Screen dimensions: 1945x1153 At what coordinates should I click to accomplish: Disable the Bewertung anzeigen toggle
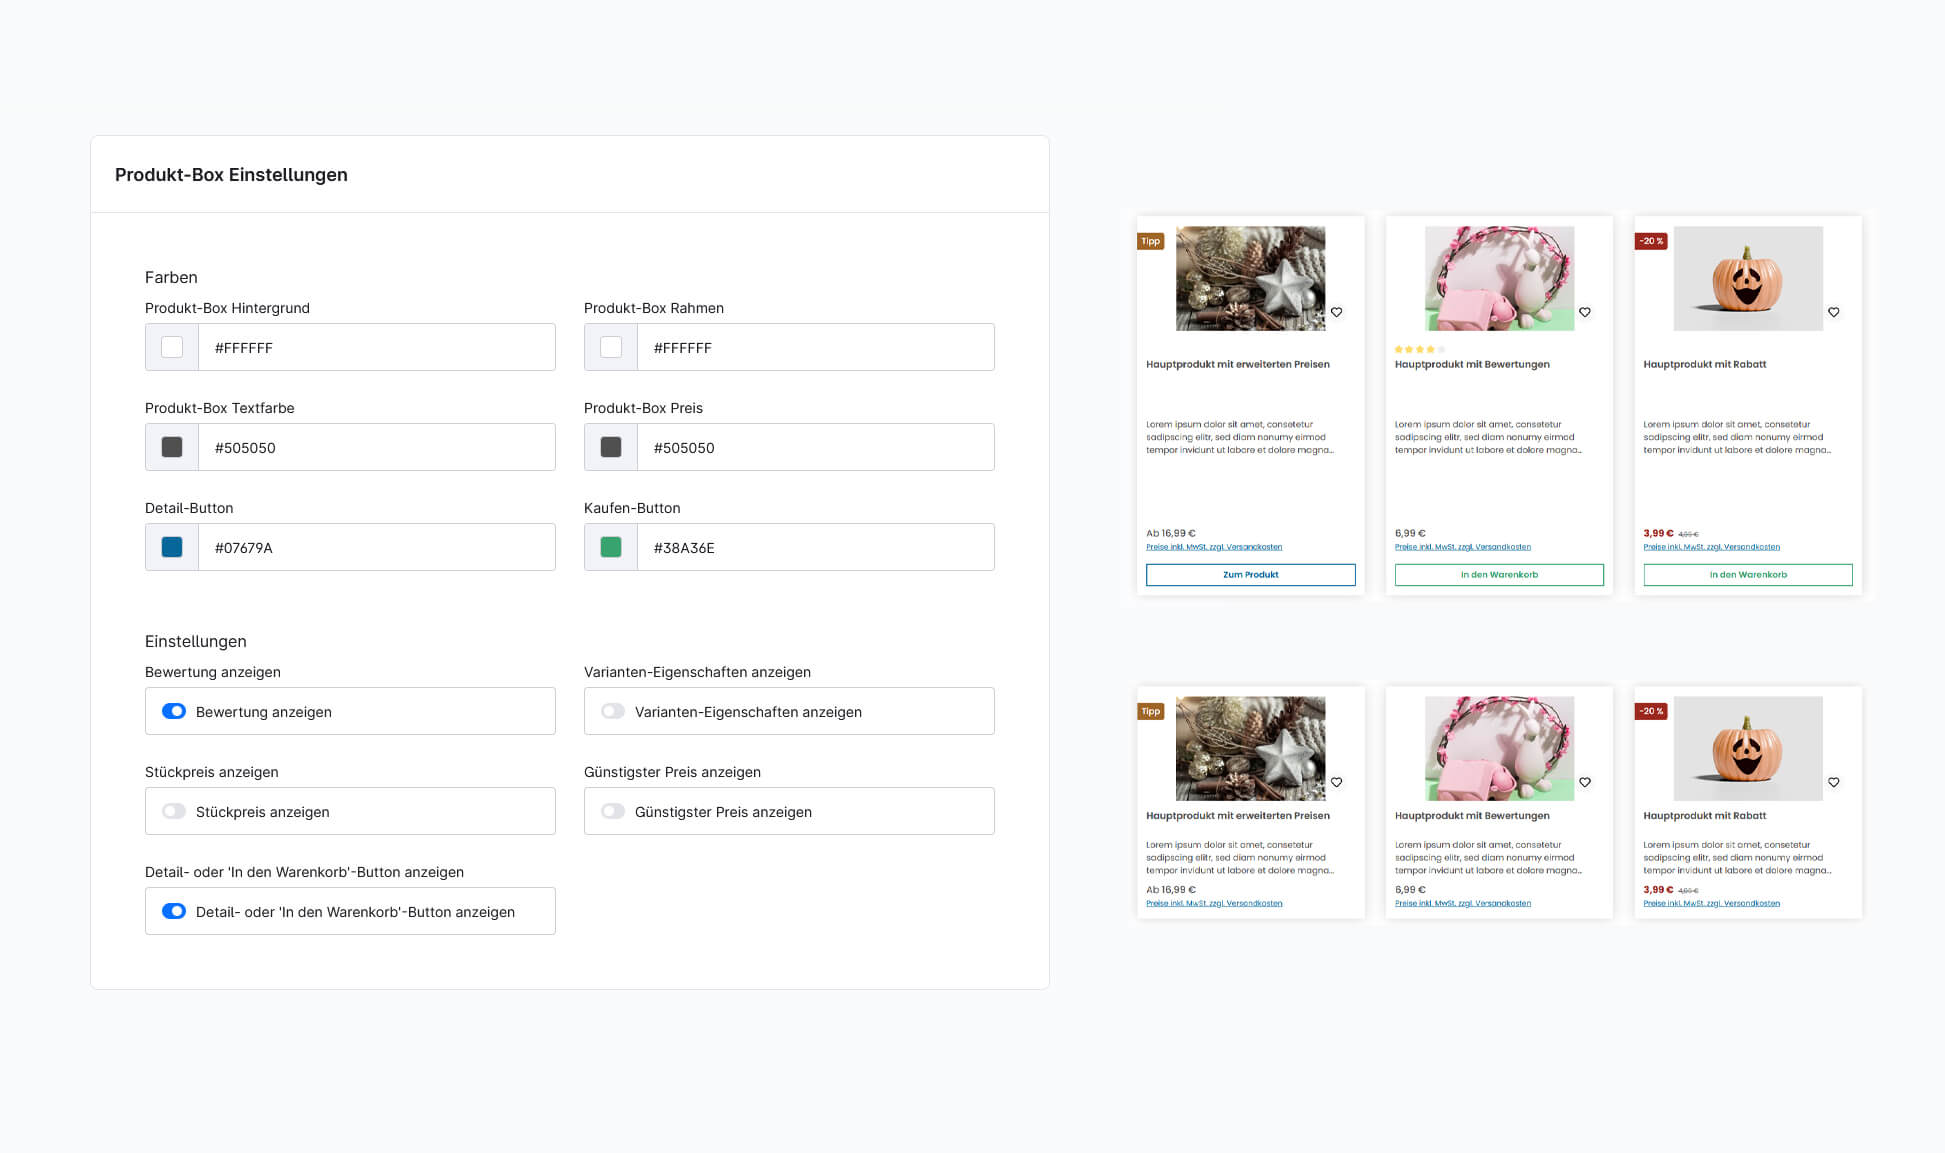(174, 711)
